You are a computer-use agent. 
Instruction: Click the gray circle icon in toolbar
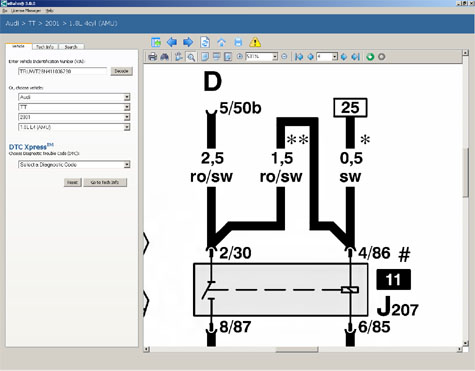tap(382, 57)
